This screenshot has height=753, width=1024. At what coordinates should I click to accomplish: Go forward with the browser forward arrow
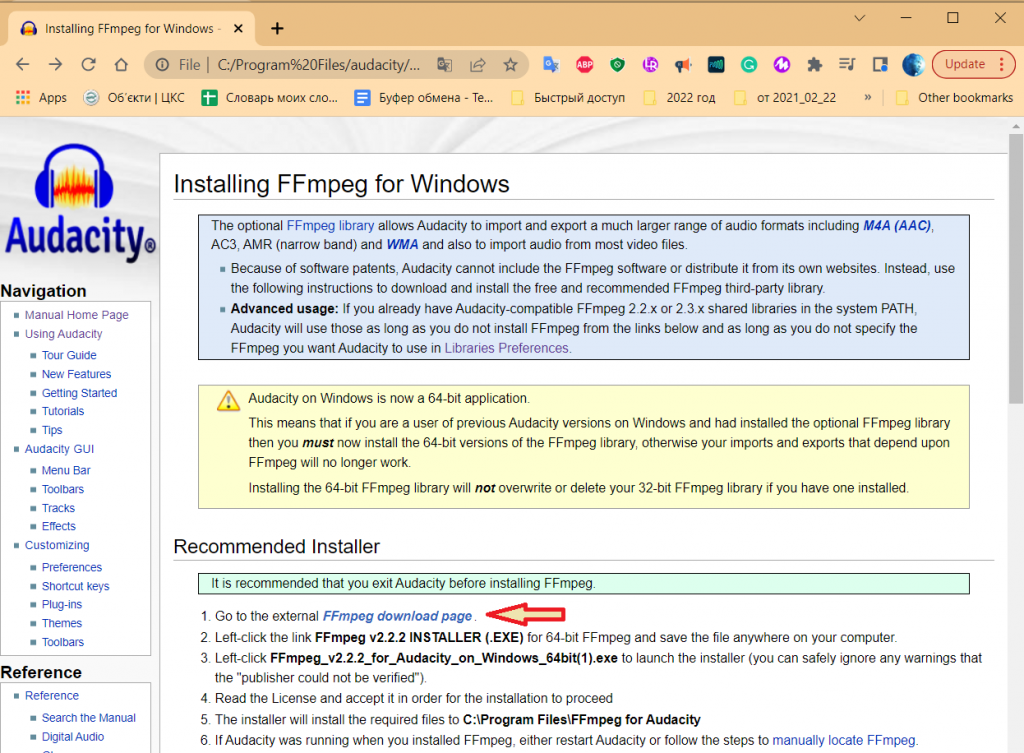click(x=56, y=65)
